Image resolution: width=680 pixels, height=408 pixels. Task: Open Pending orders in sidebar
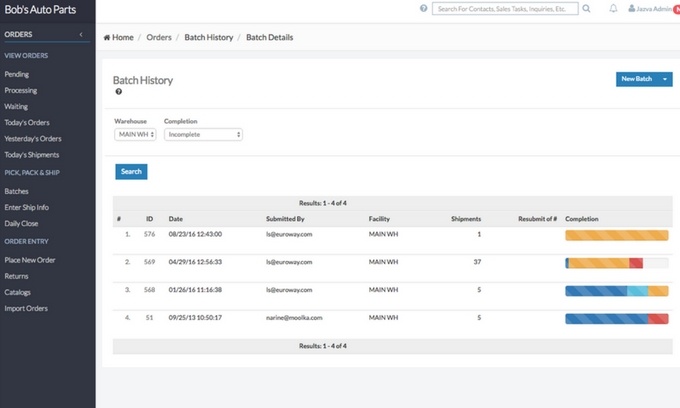point(17,74)
